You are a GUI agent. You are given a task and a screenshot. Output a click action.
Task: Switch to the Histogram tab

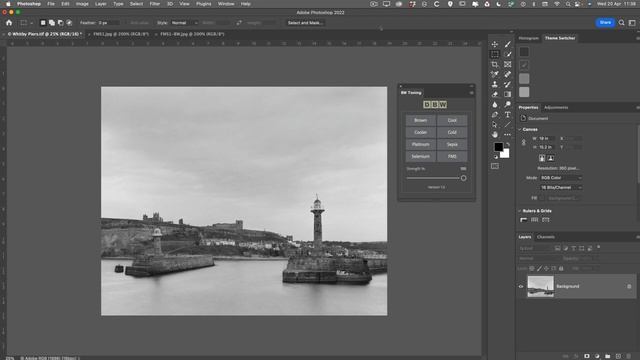coord(529,38)
